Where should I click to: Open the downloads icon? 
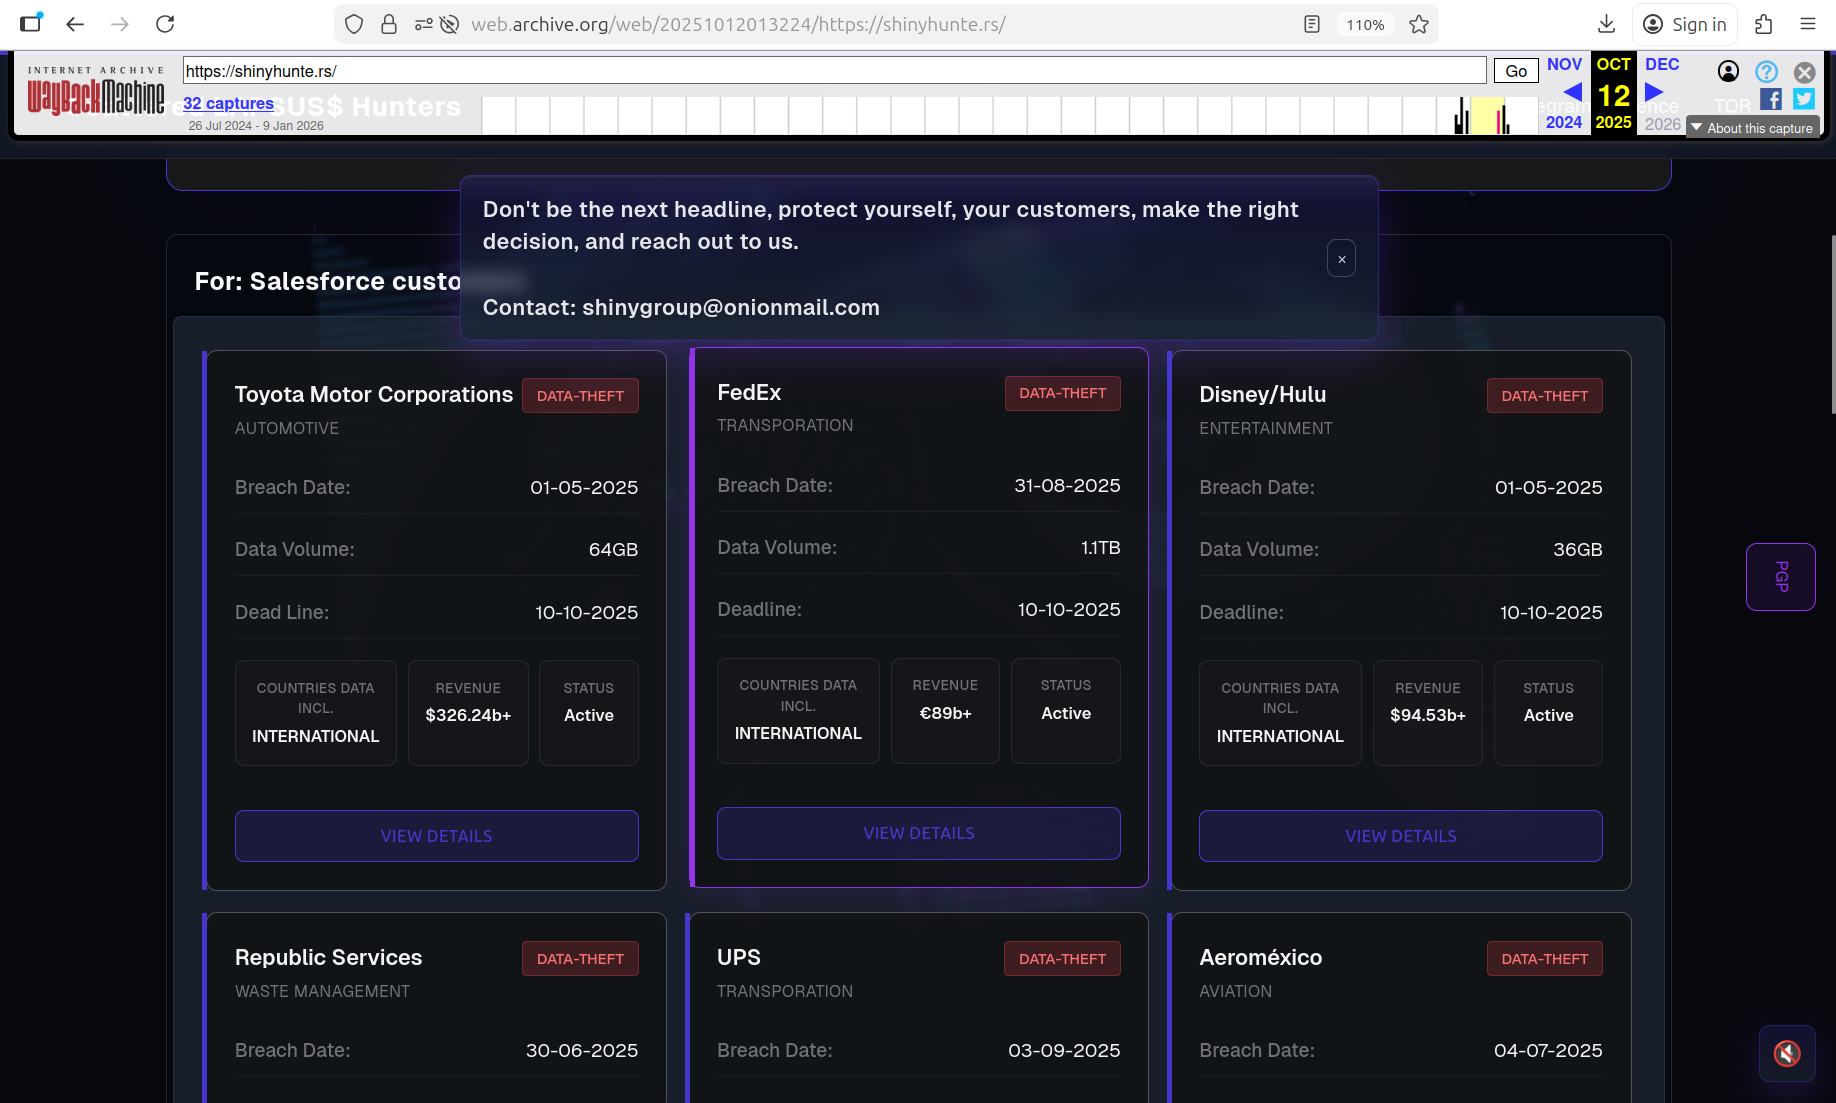[x=1606, y=24]
